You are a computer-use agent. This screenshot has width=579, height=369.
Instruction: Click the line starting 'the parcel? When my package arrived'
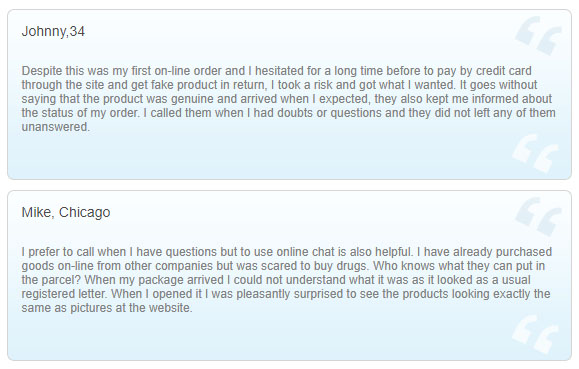click(x=276, y=280)
